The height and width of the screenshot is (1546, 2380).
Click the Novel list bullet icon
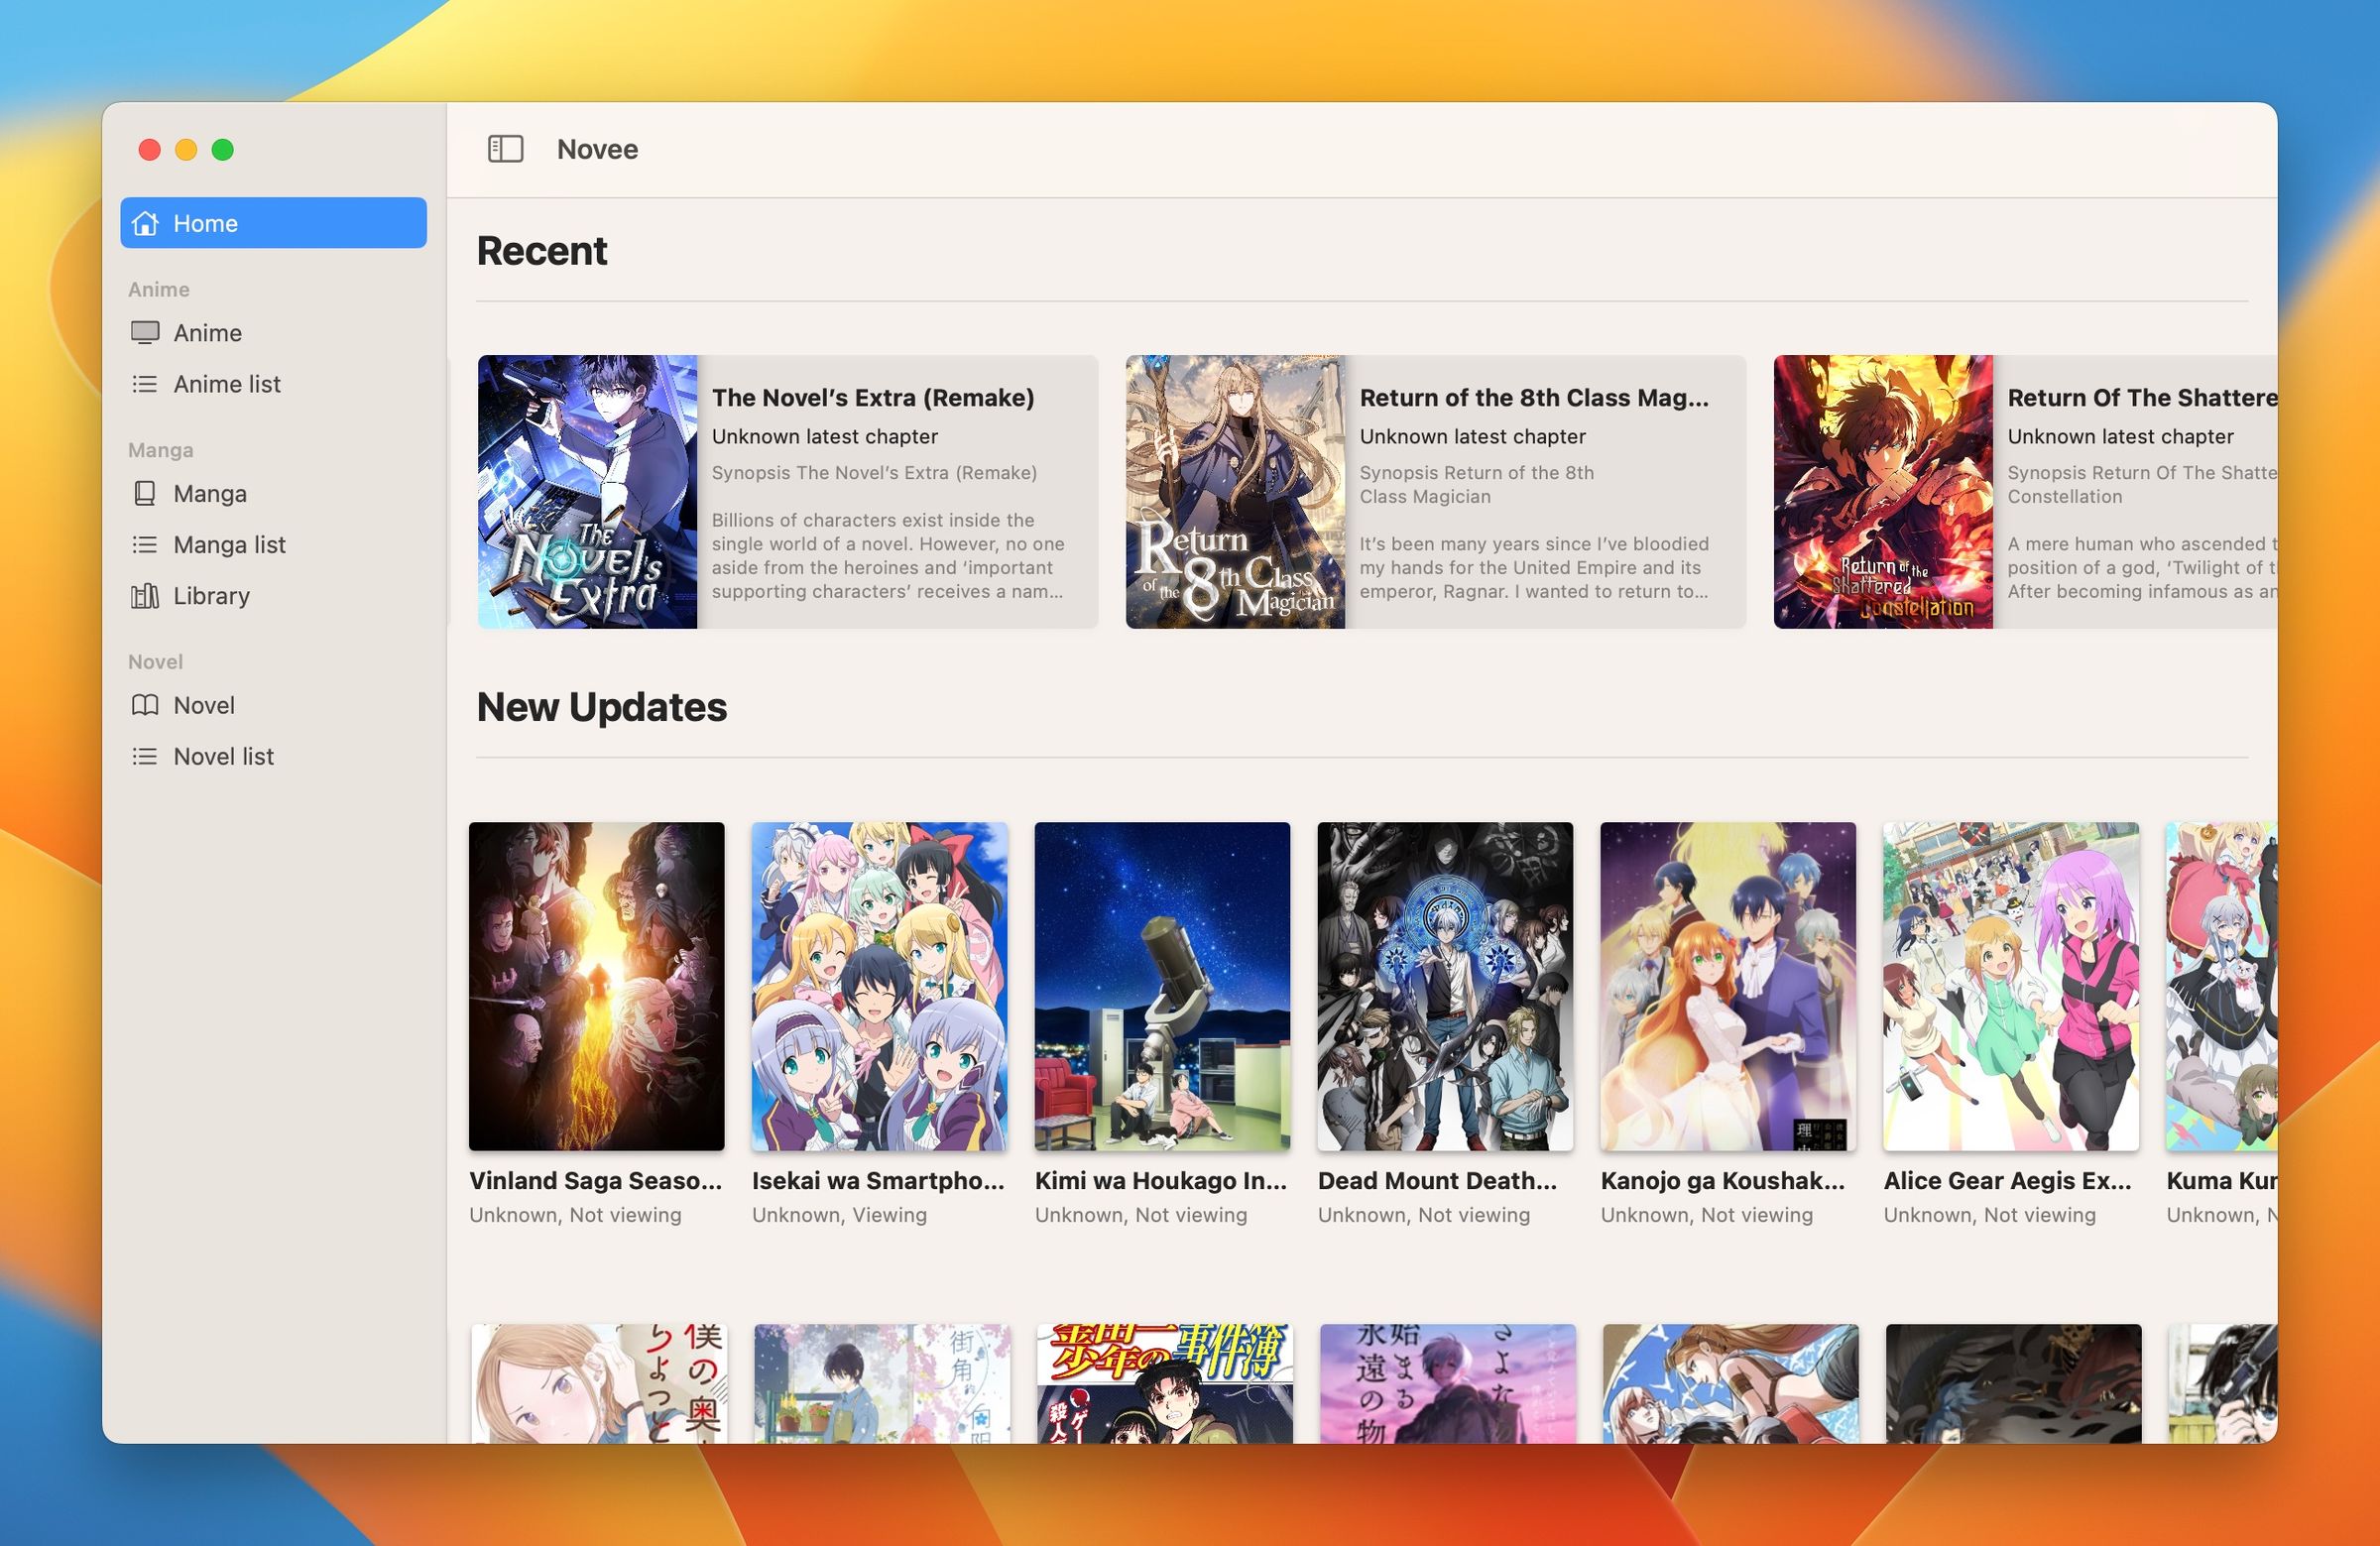tap(145, 756)
